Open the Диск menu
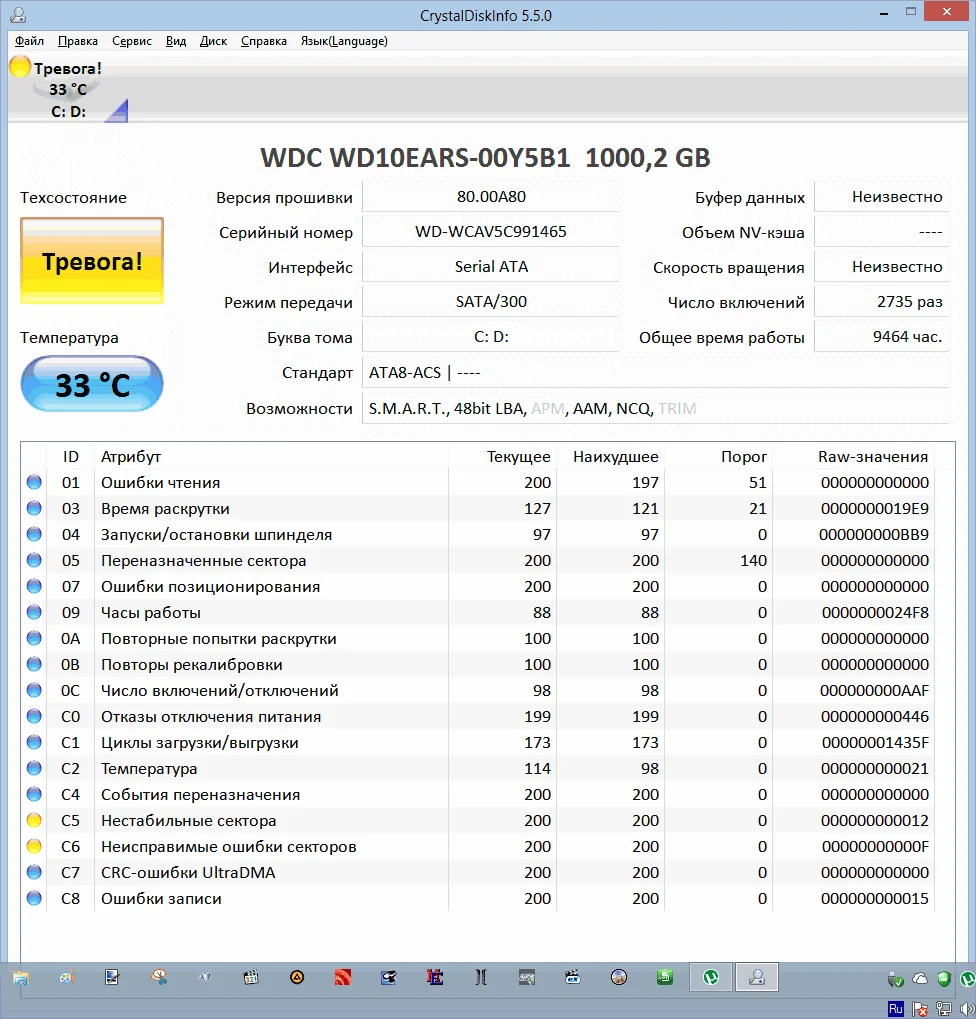This screenshot has height=1019, width=976. tap(213, 41)
